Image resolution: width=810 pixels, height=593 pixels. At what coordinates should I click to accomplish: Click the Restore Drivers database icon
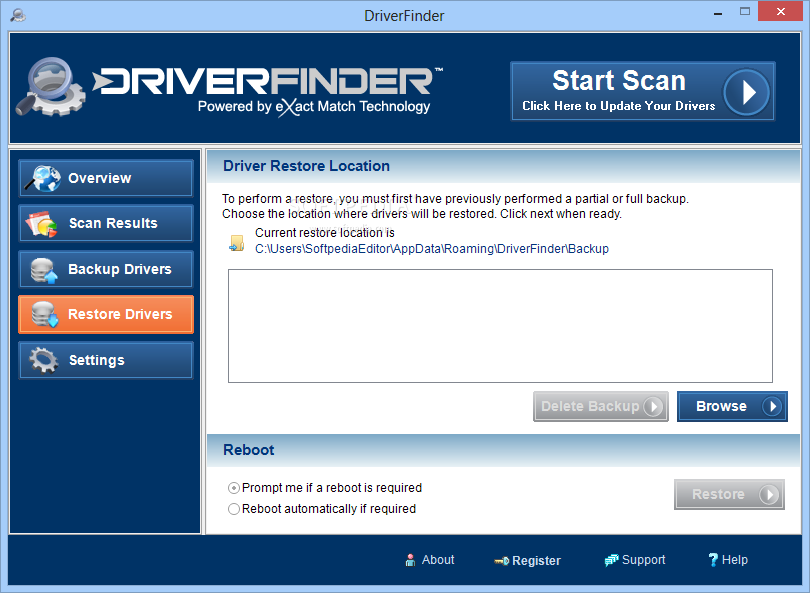coord(44,315)
